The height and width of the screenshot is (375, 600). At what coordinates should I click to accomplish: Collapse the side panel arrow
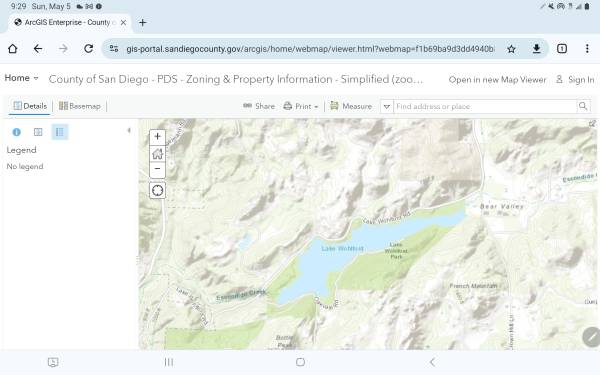click(x=129, y=130)
